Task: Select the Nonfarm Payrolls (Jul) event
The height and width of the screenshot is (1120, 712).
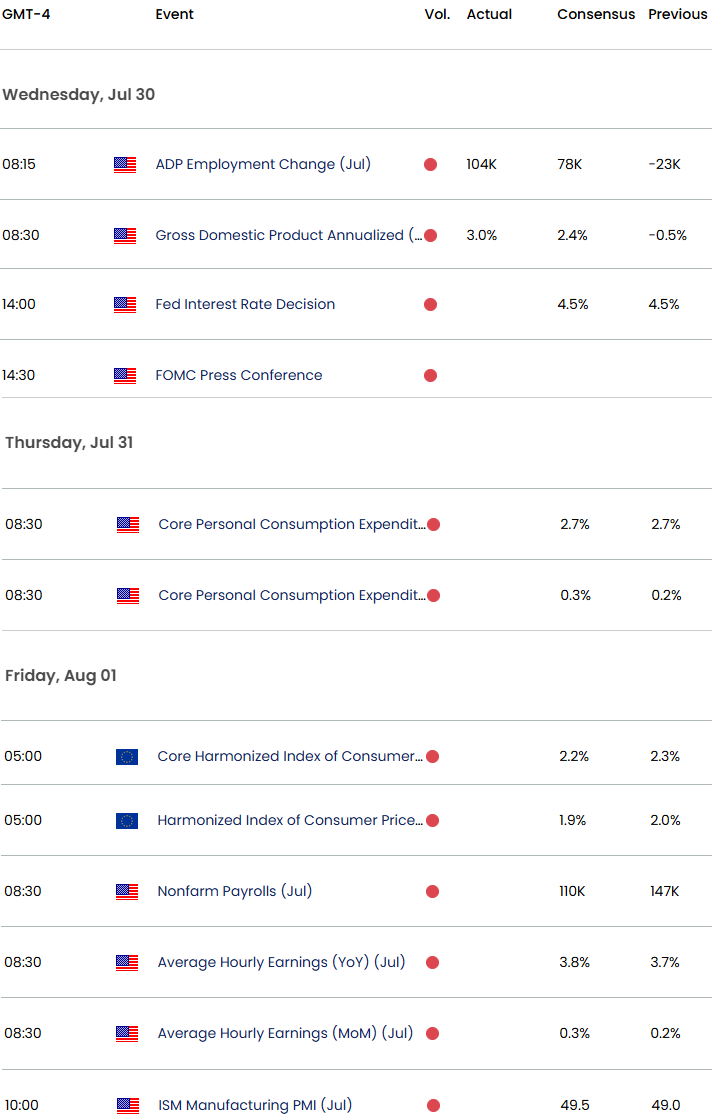Action: point(235,891)
